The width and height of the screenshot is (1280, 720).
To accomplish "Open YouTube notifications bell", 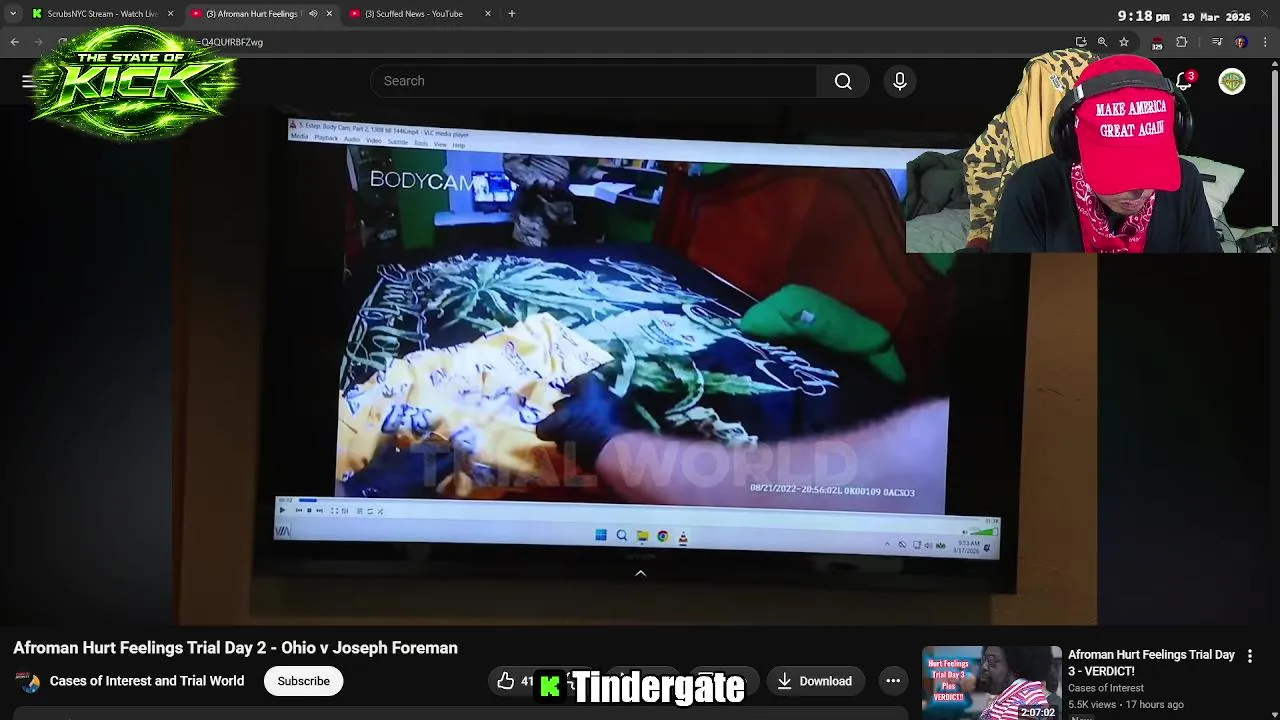I will coord(1185,81).
